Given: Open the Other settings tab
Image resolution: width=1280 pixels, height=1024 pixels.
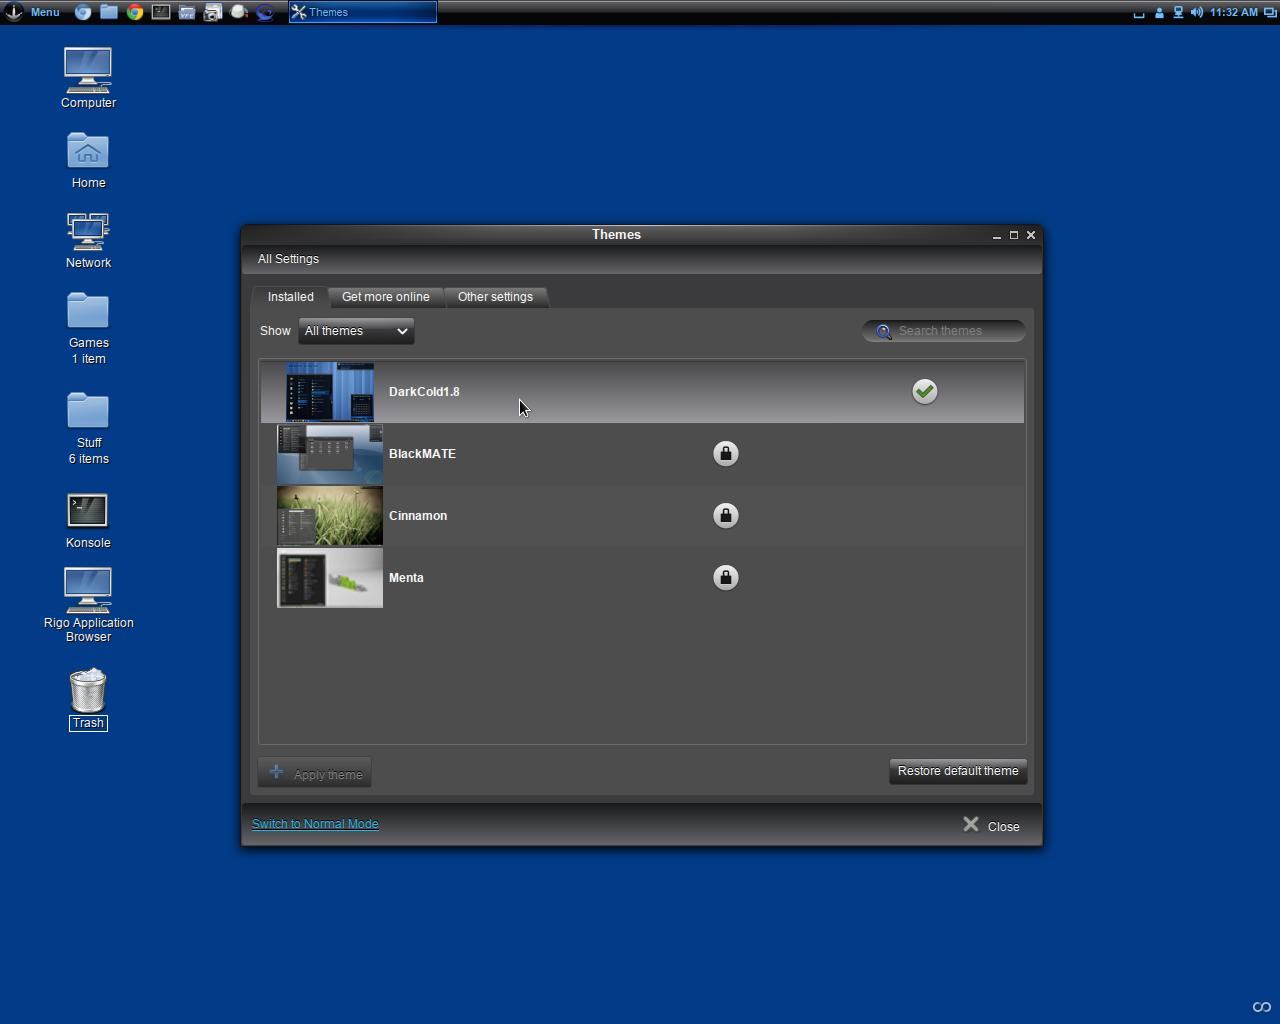Looking at the screenshot, I should pyautogui.click(x=495, y=297).
